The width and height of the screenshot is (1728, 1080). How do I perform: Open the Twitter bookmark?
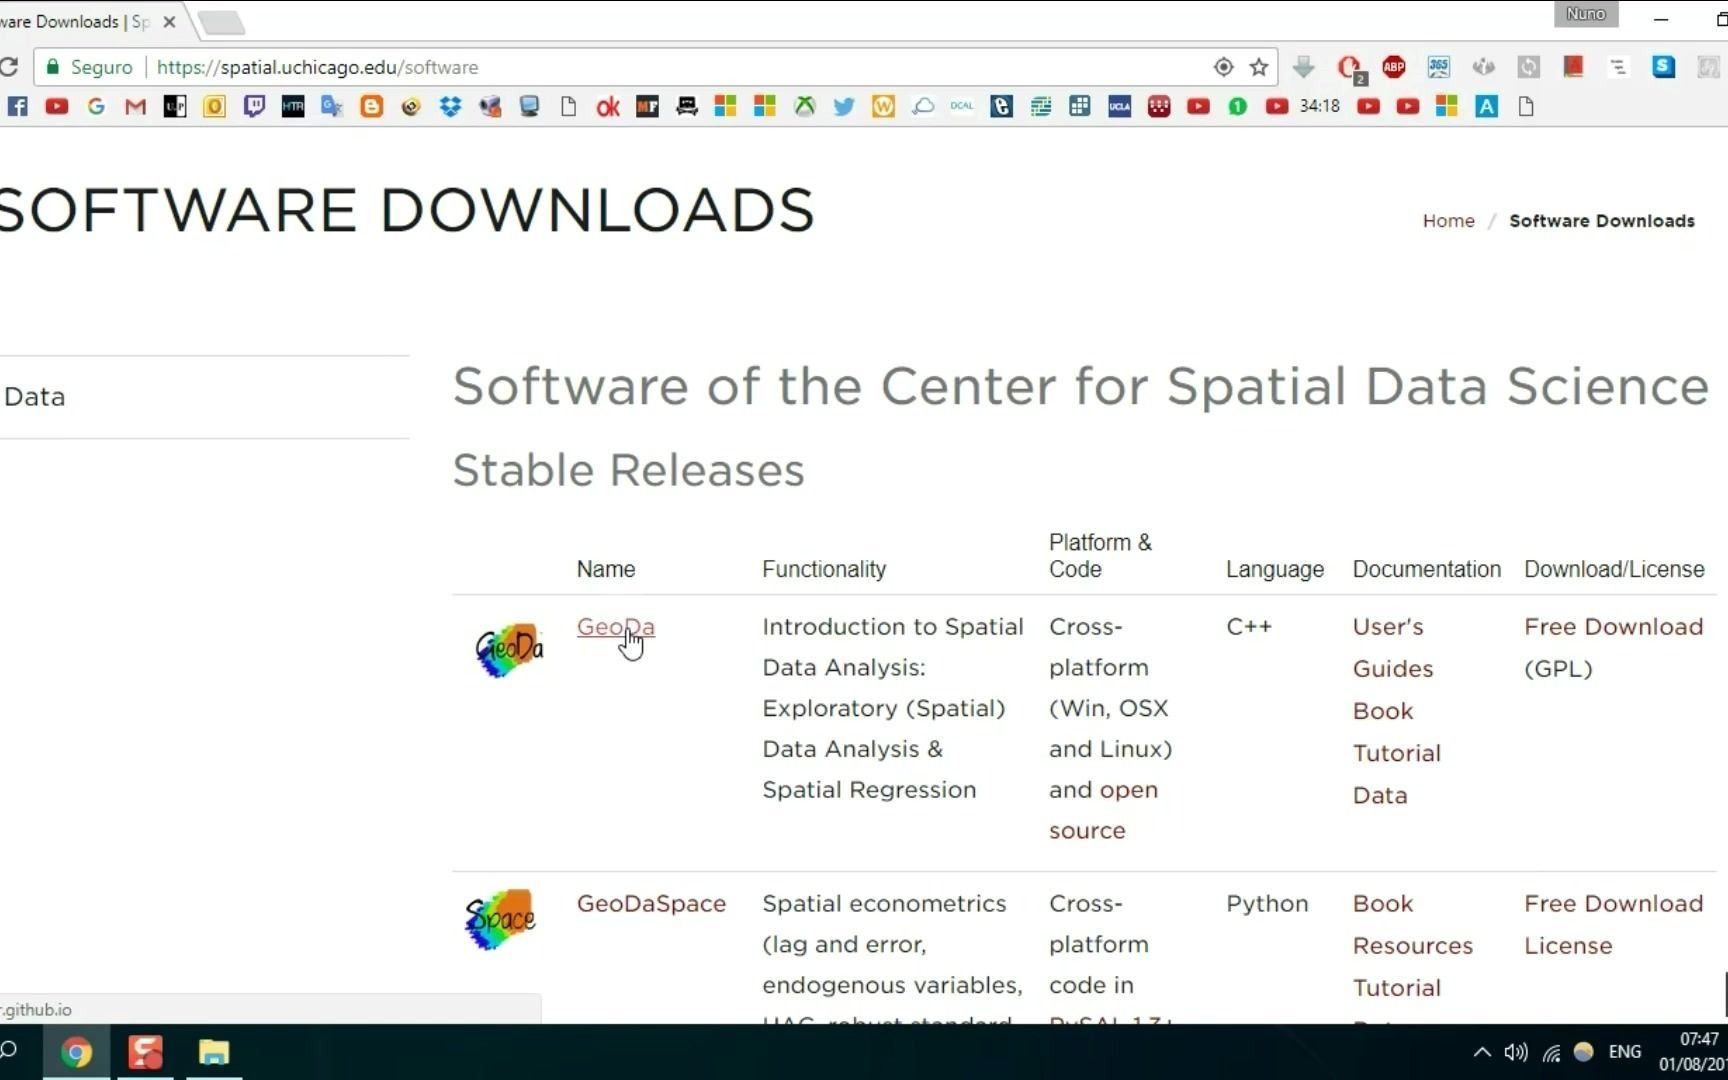click(844, 106)
